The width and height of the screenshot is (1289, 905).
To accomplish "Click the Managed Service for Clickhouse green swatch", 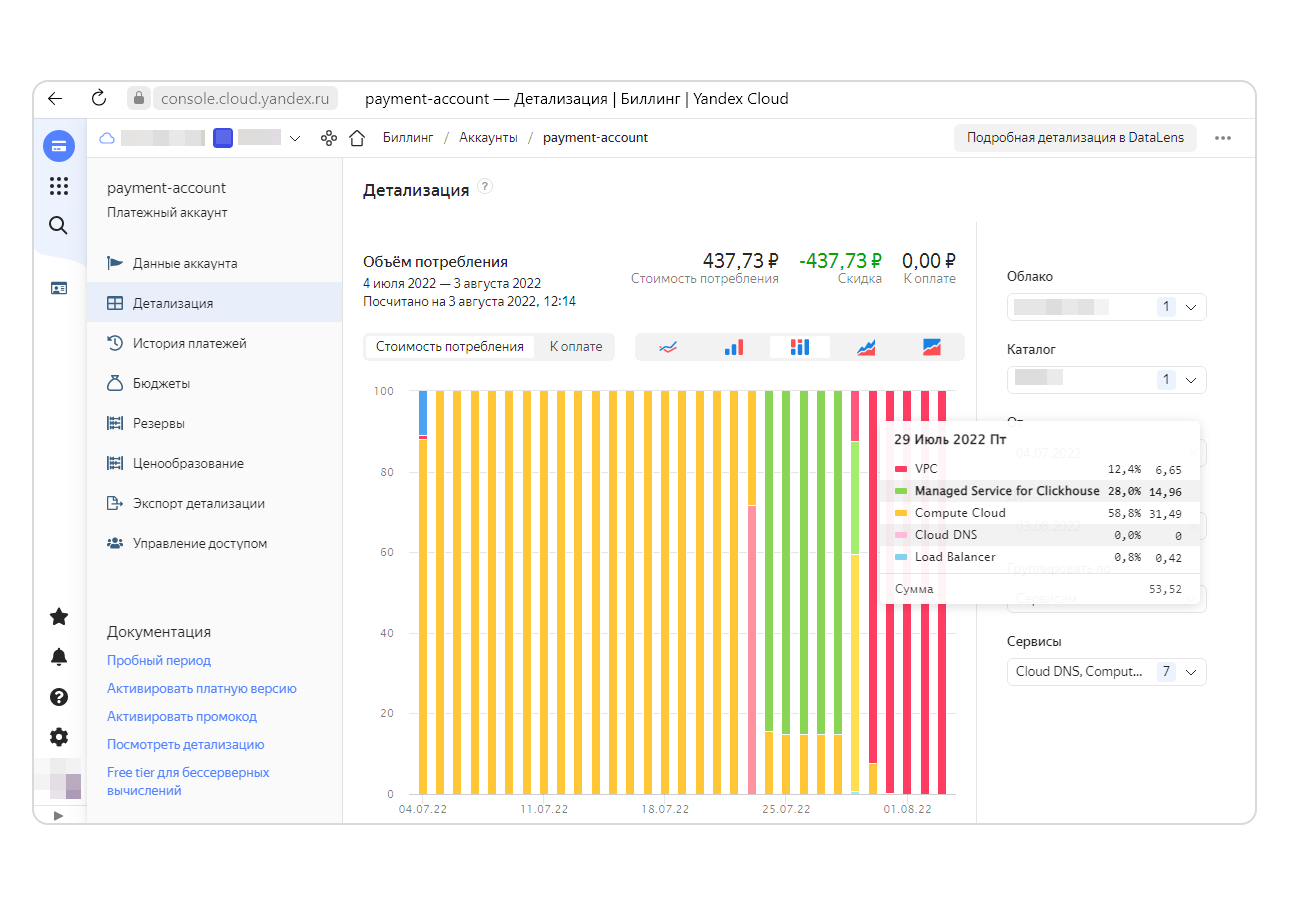I will click(x=901, y=491).
